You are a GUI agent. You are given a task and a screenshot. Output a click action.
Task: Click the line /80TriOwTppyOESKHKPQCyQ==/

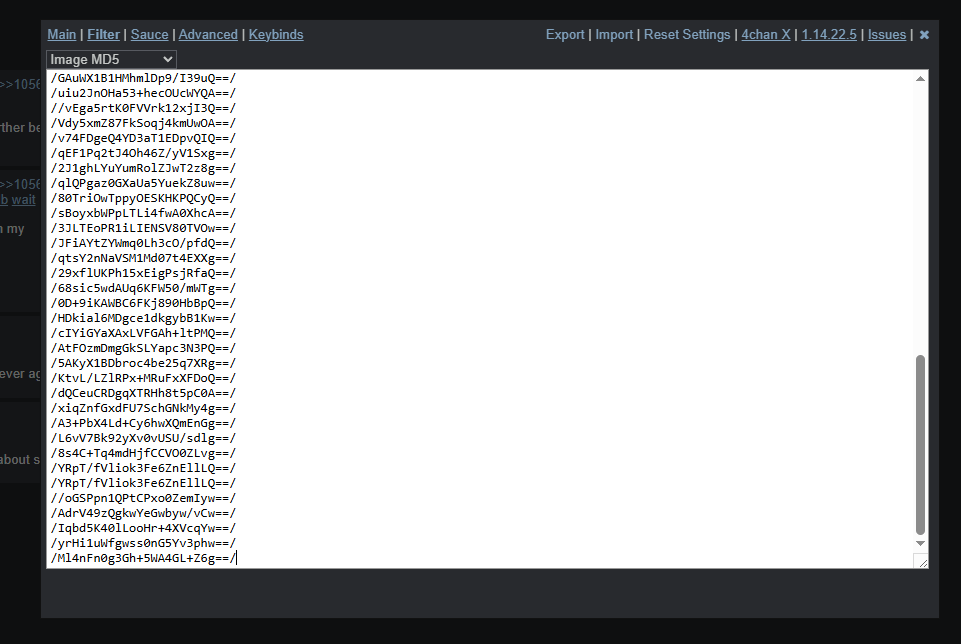click(x=143, y=199)
